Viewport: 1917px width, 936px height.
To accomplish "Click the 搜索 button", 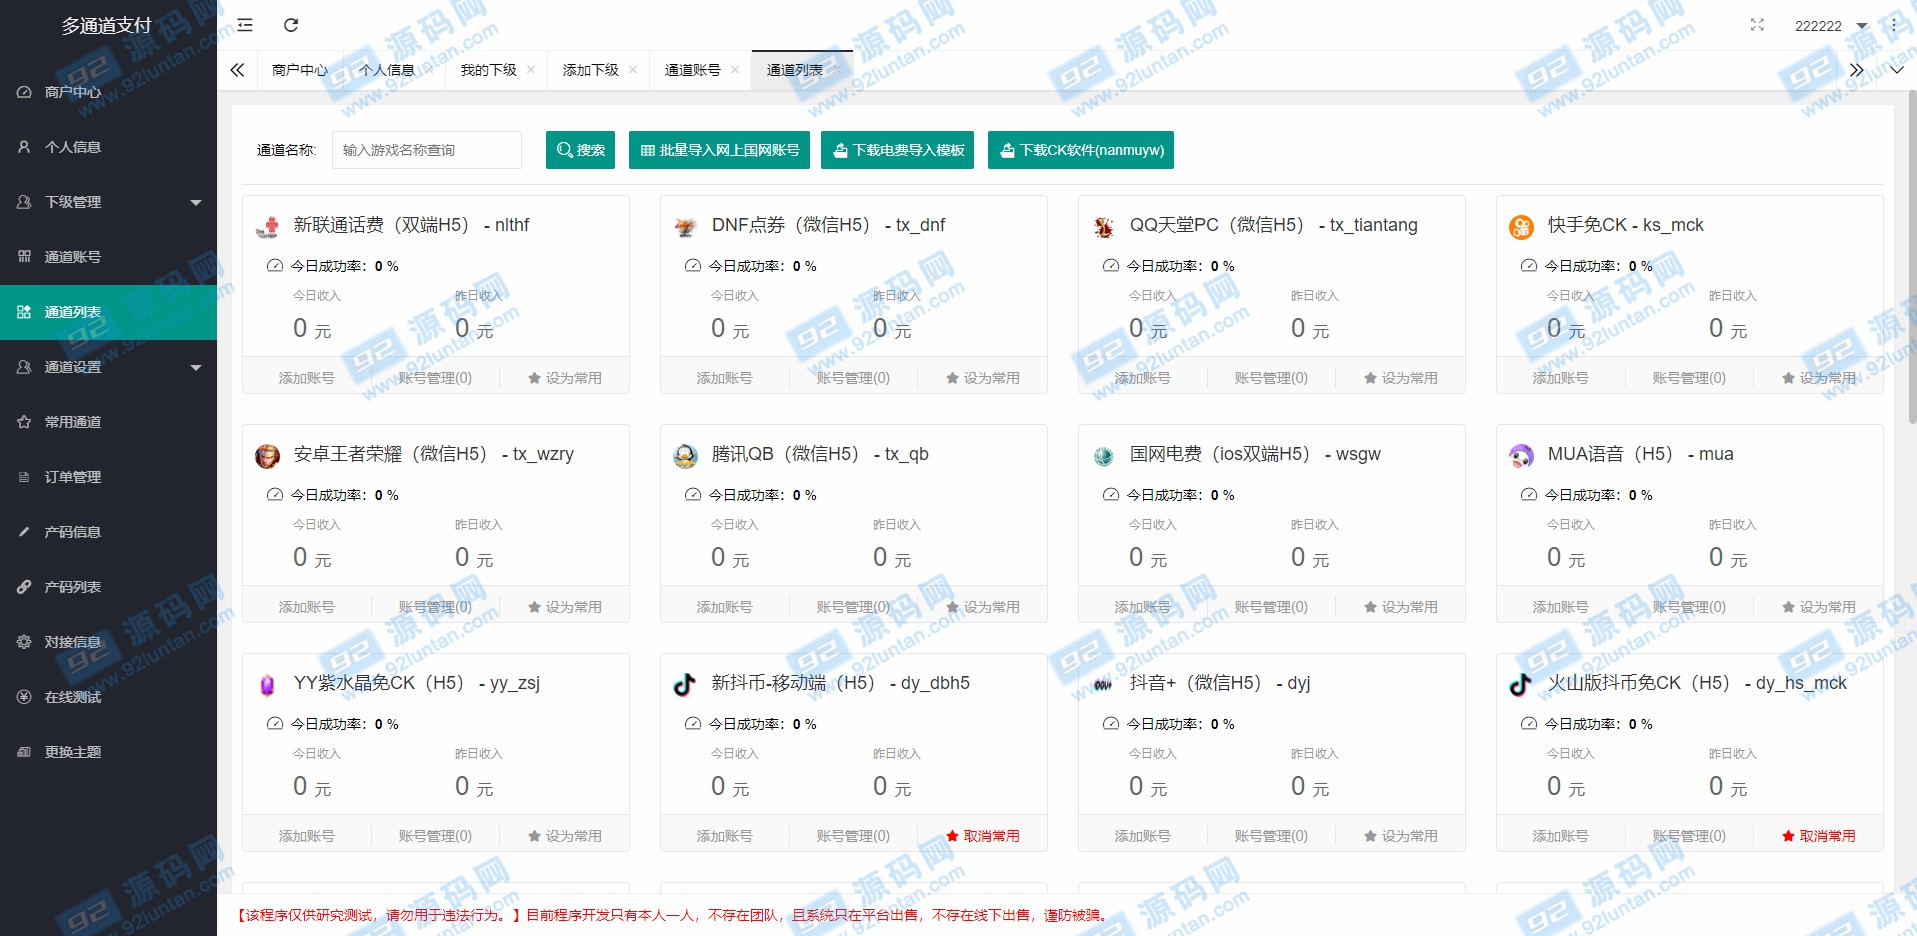I will tap(580, 150).
